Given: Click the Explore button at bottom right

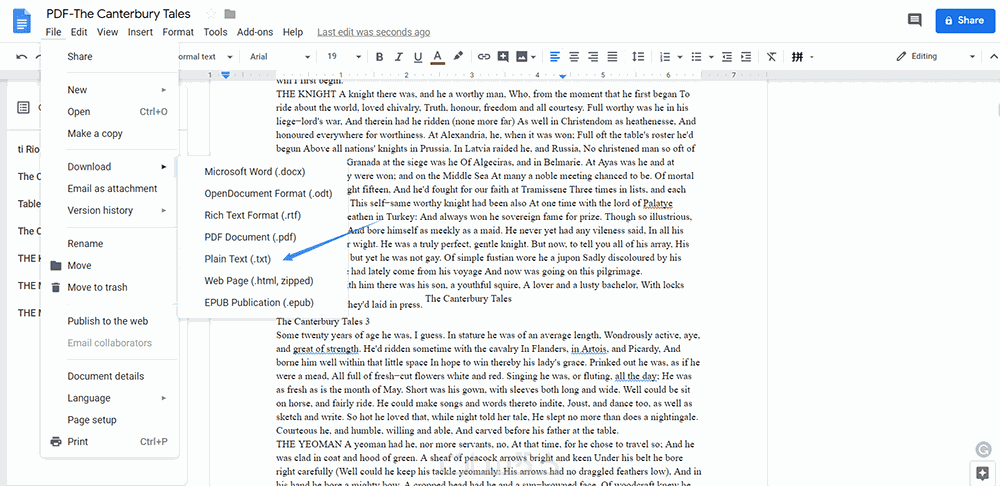Looking at the screenshot, I should click(x=983, y=473).
